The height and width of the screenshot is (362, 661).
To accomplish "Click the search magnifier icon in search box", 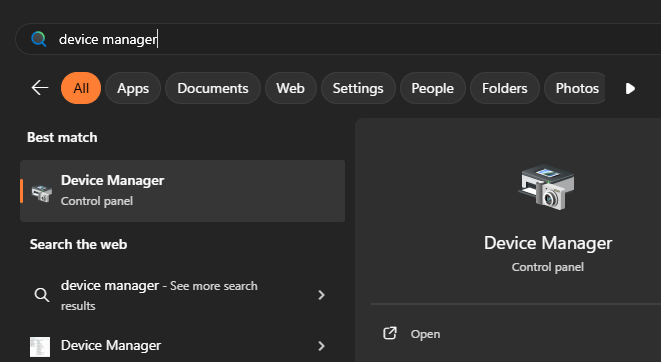I will coord(39,39).
